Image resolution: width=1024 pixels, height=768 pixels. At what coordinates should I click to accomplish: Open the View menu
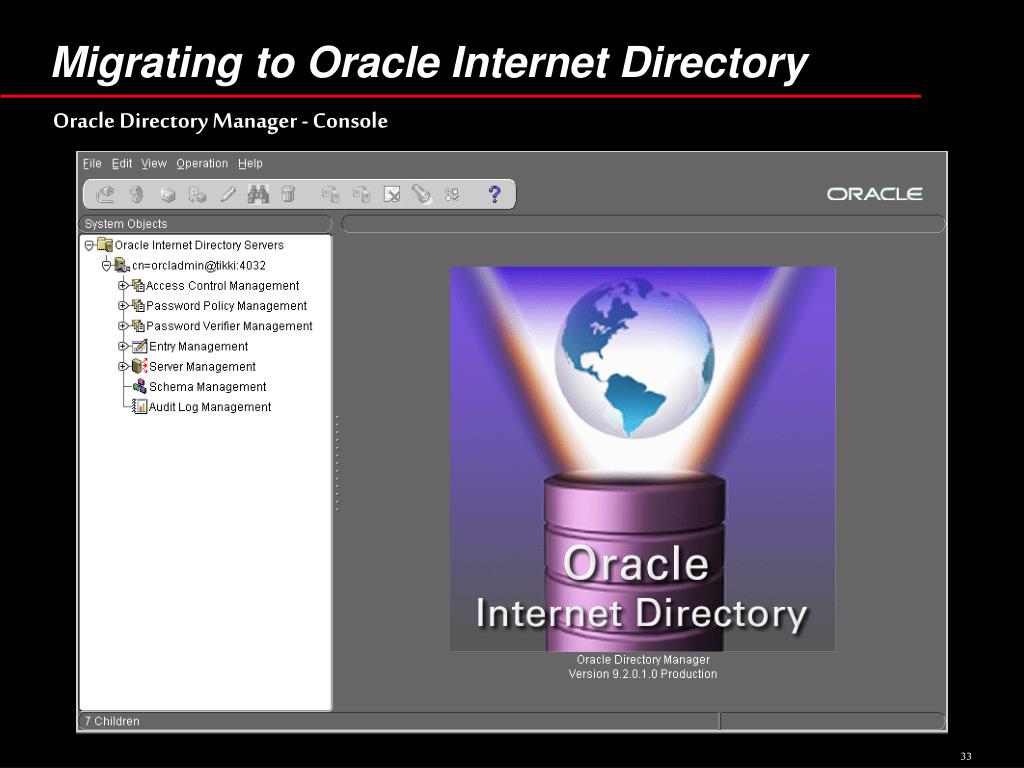tap(154, 163)
